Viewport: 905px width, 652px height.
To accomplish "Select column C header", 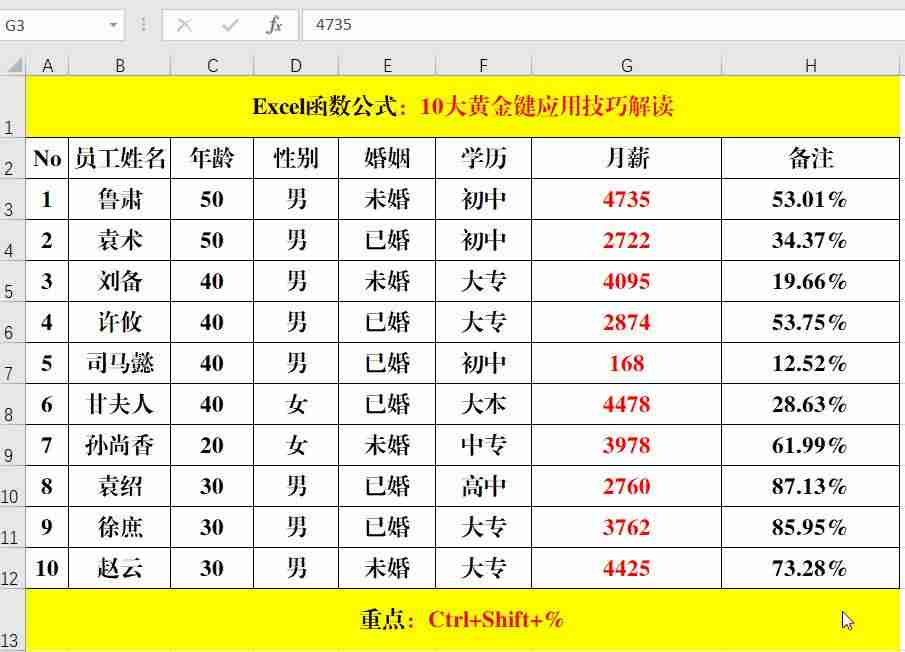I will pyautogui.click(x=212, y=65).
